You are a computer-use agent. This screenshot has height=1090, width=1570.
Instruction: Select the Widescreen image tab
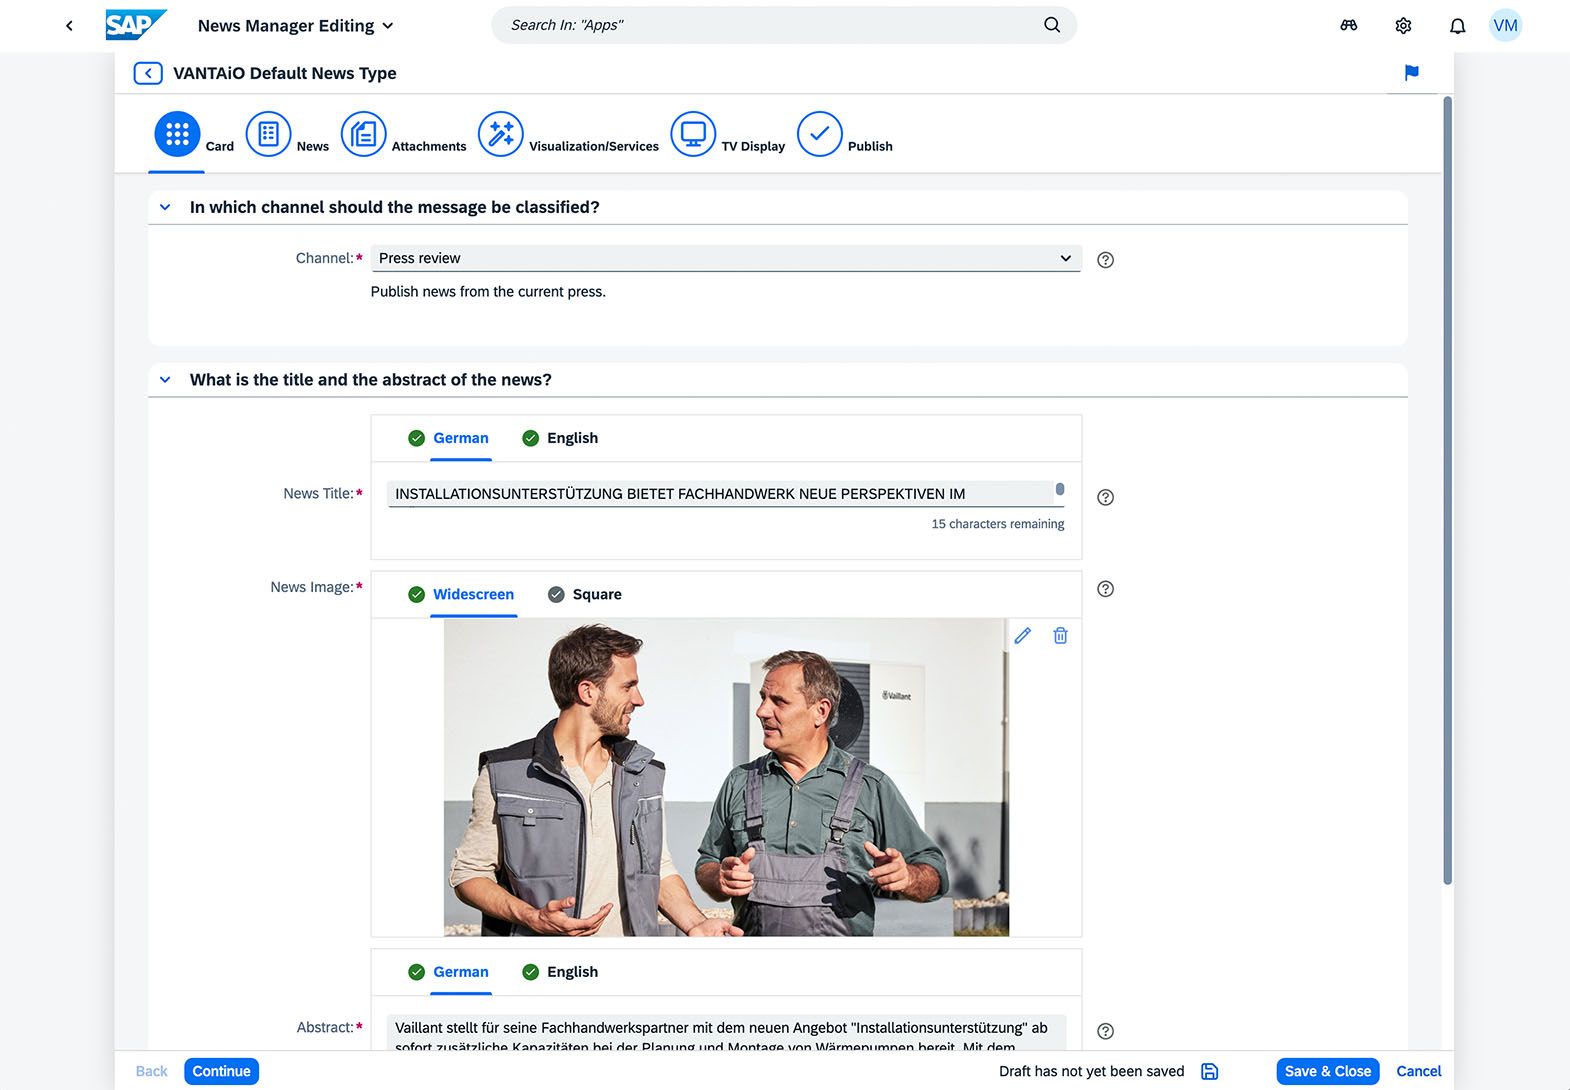461,594
